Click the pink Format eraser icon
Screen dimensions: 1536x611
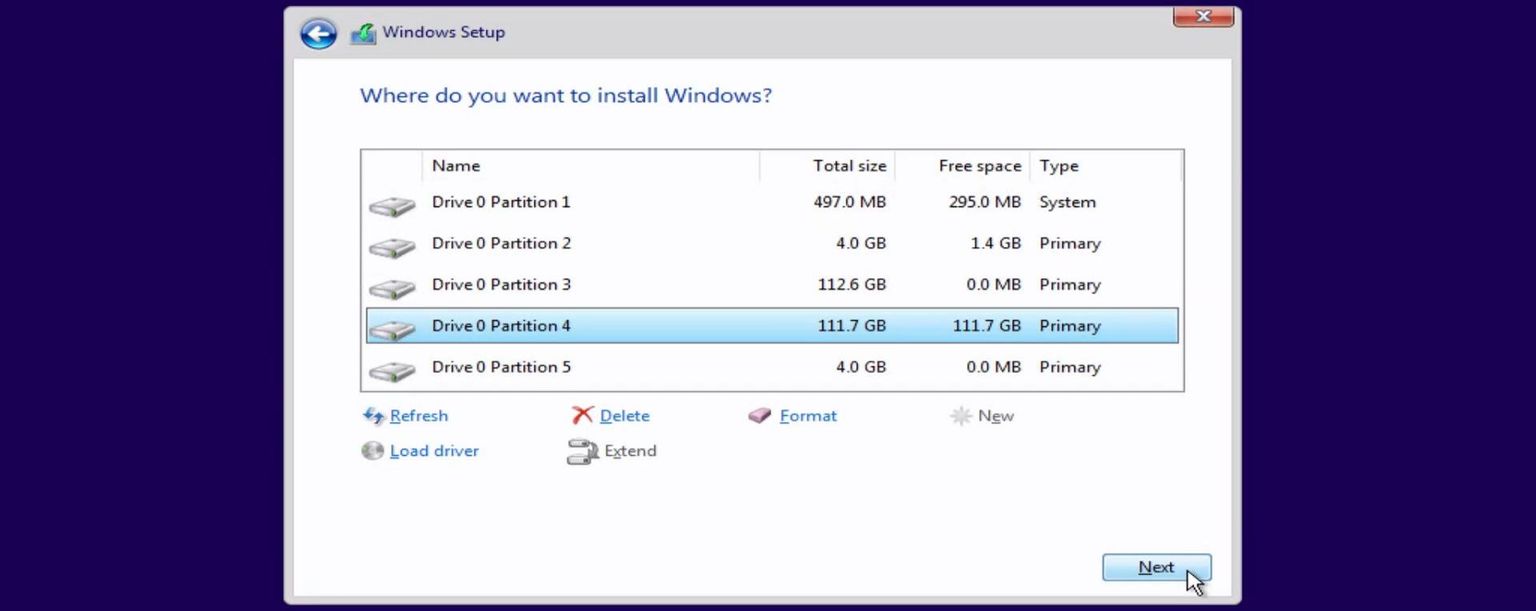pos(762,416)
